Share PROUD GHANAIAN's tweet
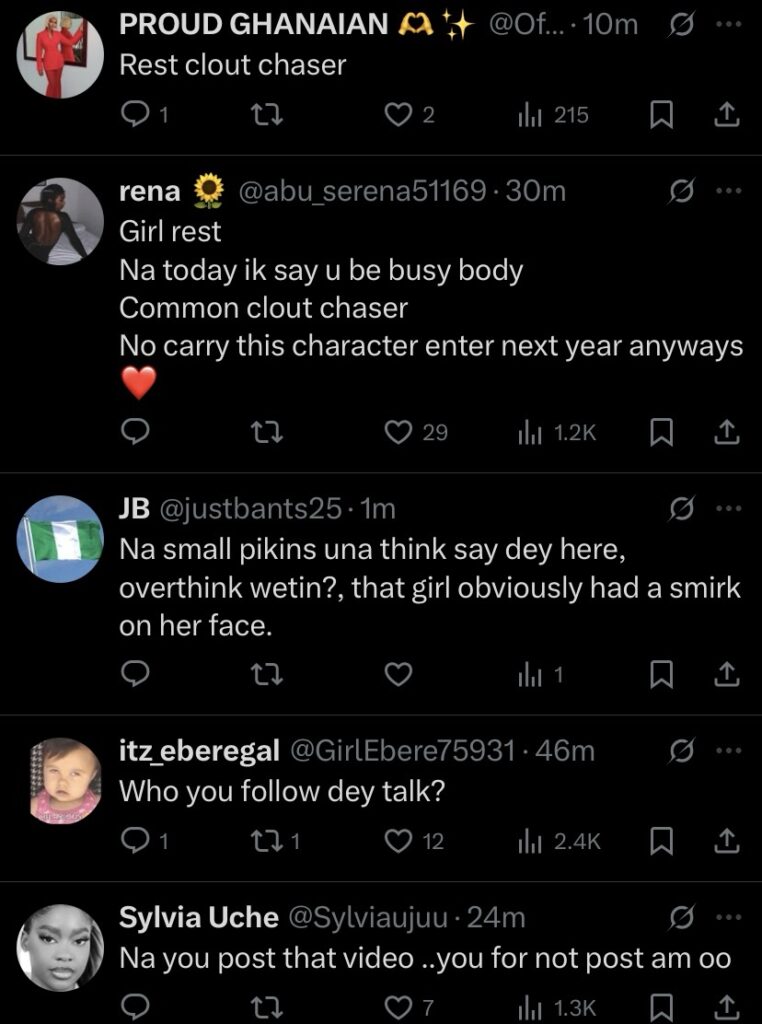The height and width of the screenshot is (1024, 762). (728, 116)
